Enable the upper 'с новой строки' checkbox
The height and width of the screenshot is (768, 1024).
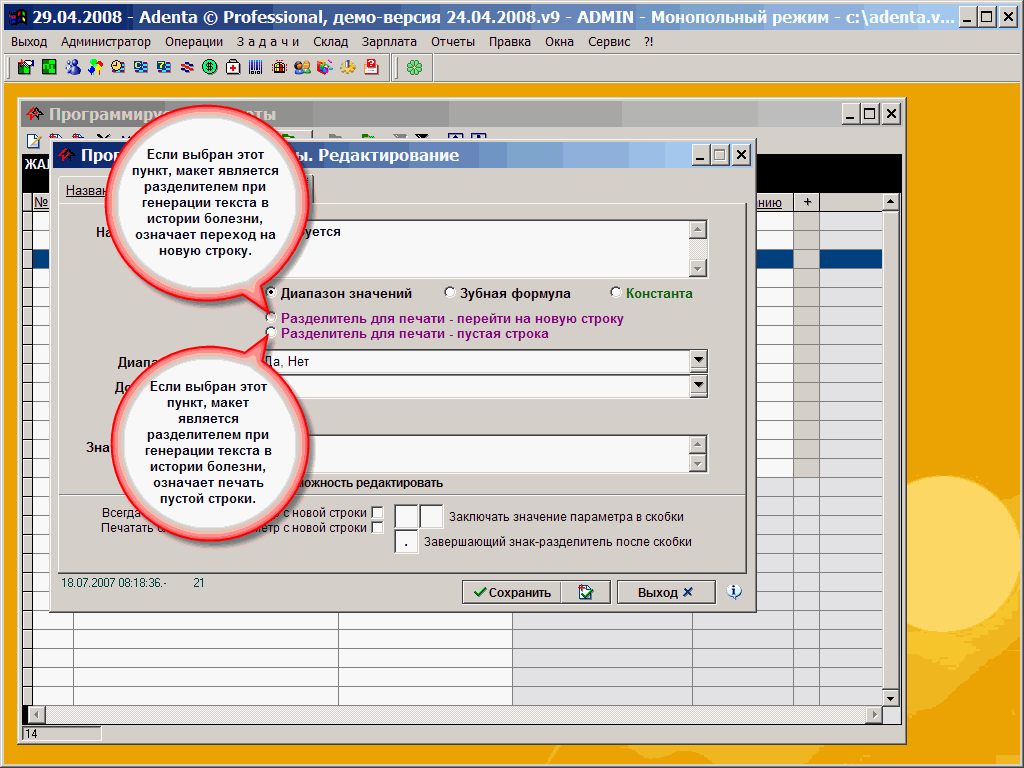377,513
